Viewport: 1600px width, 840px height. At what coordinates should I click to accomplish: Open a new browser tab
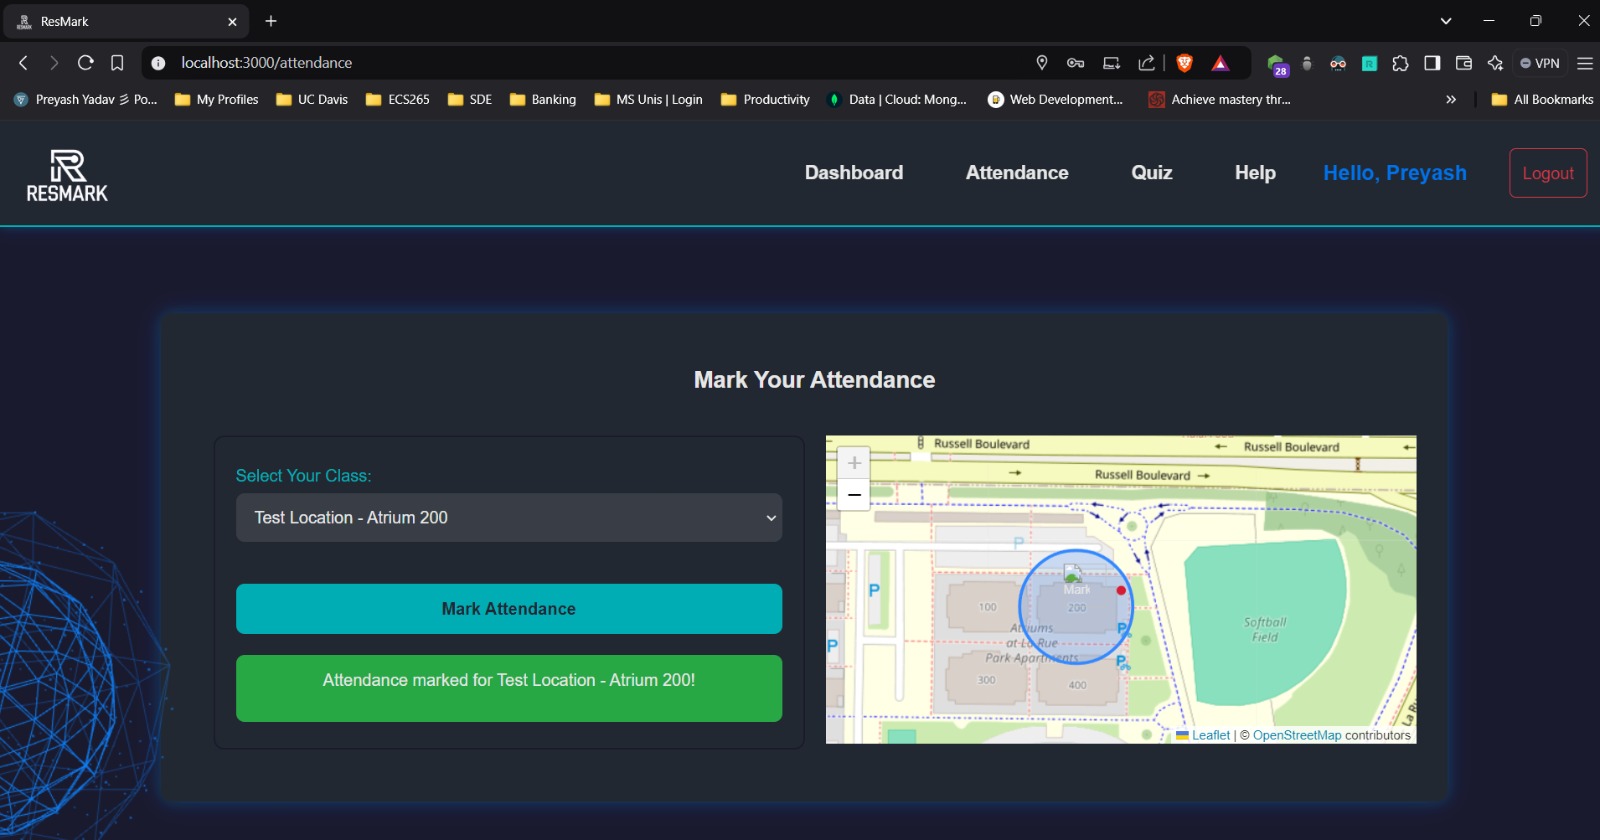pyautogui.click(x=271, y=21)
